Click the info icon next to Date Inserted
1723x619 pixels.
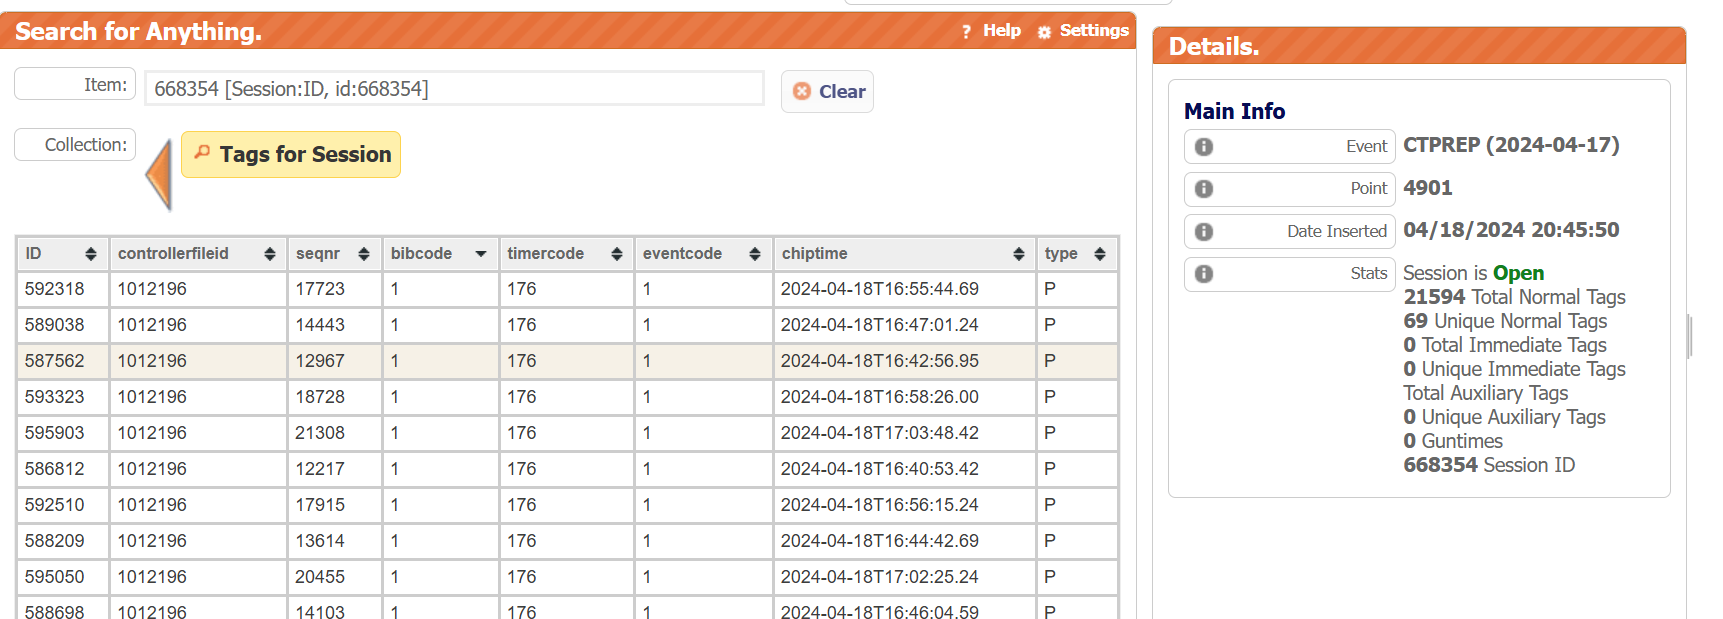tap(1204, 232)
